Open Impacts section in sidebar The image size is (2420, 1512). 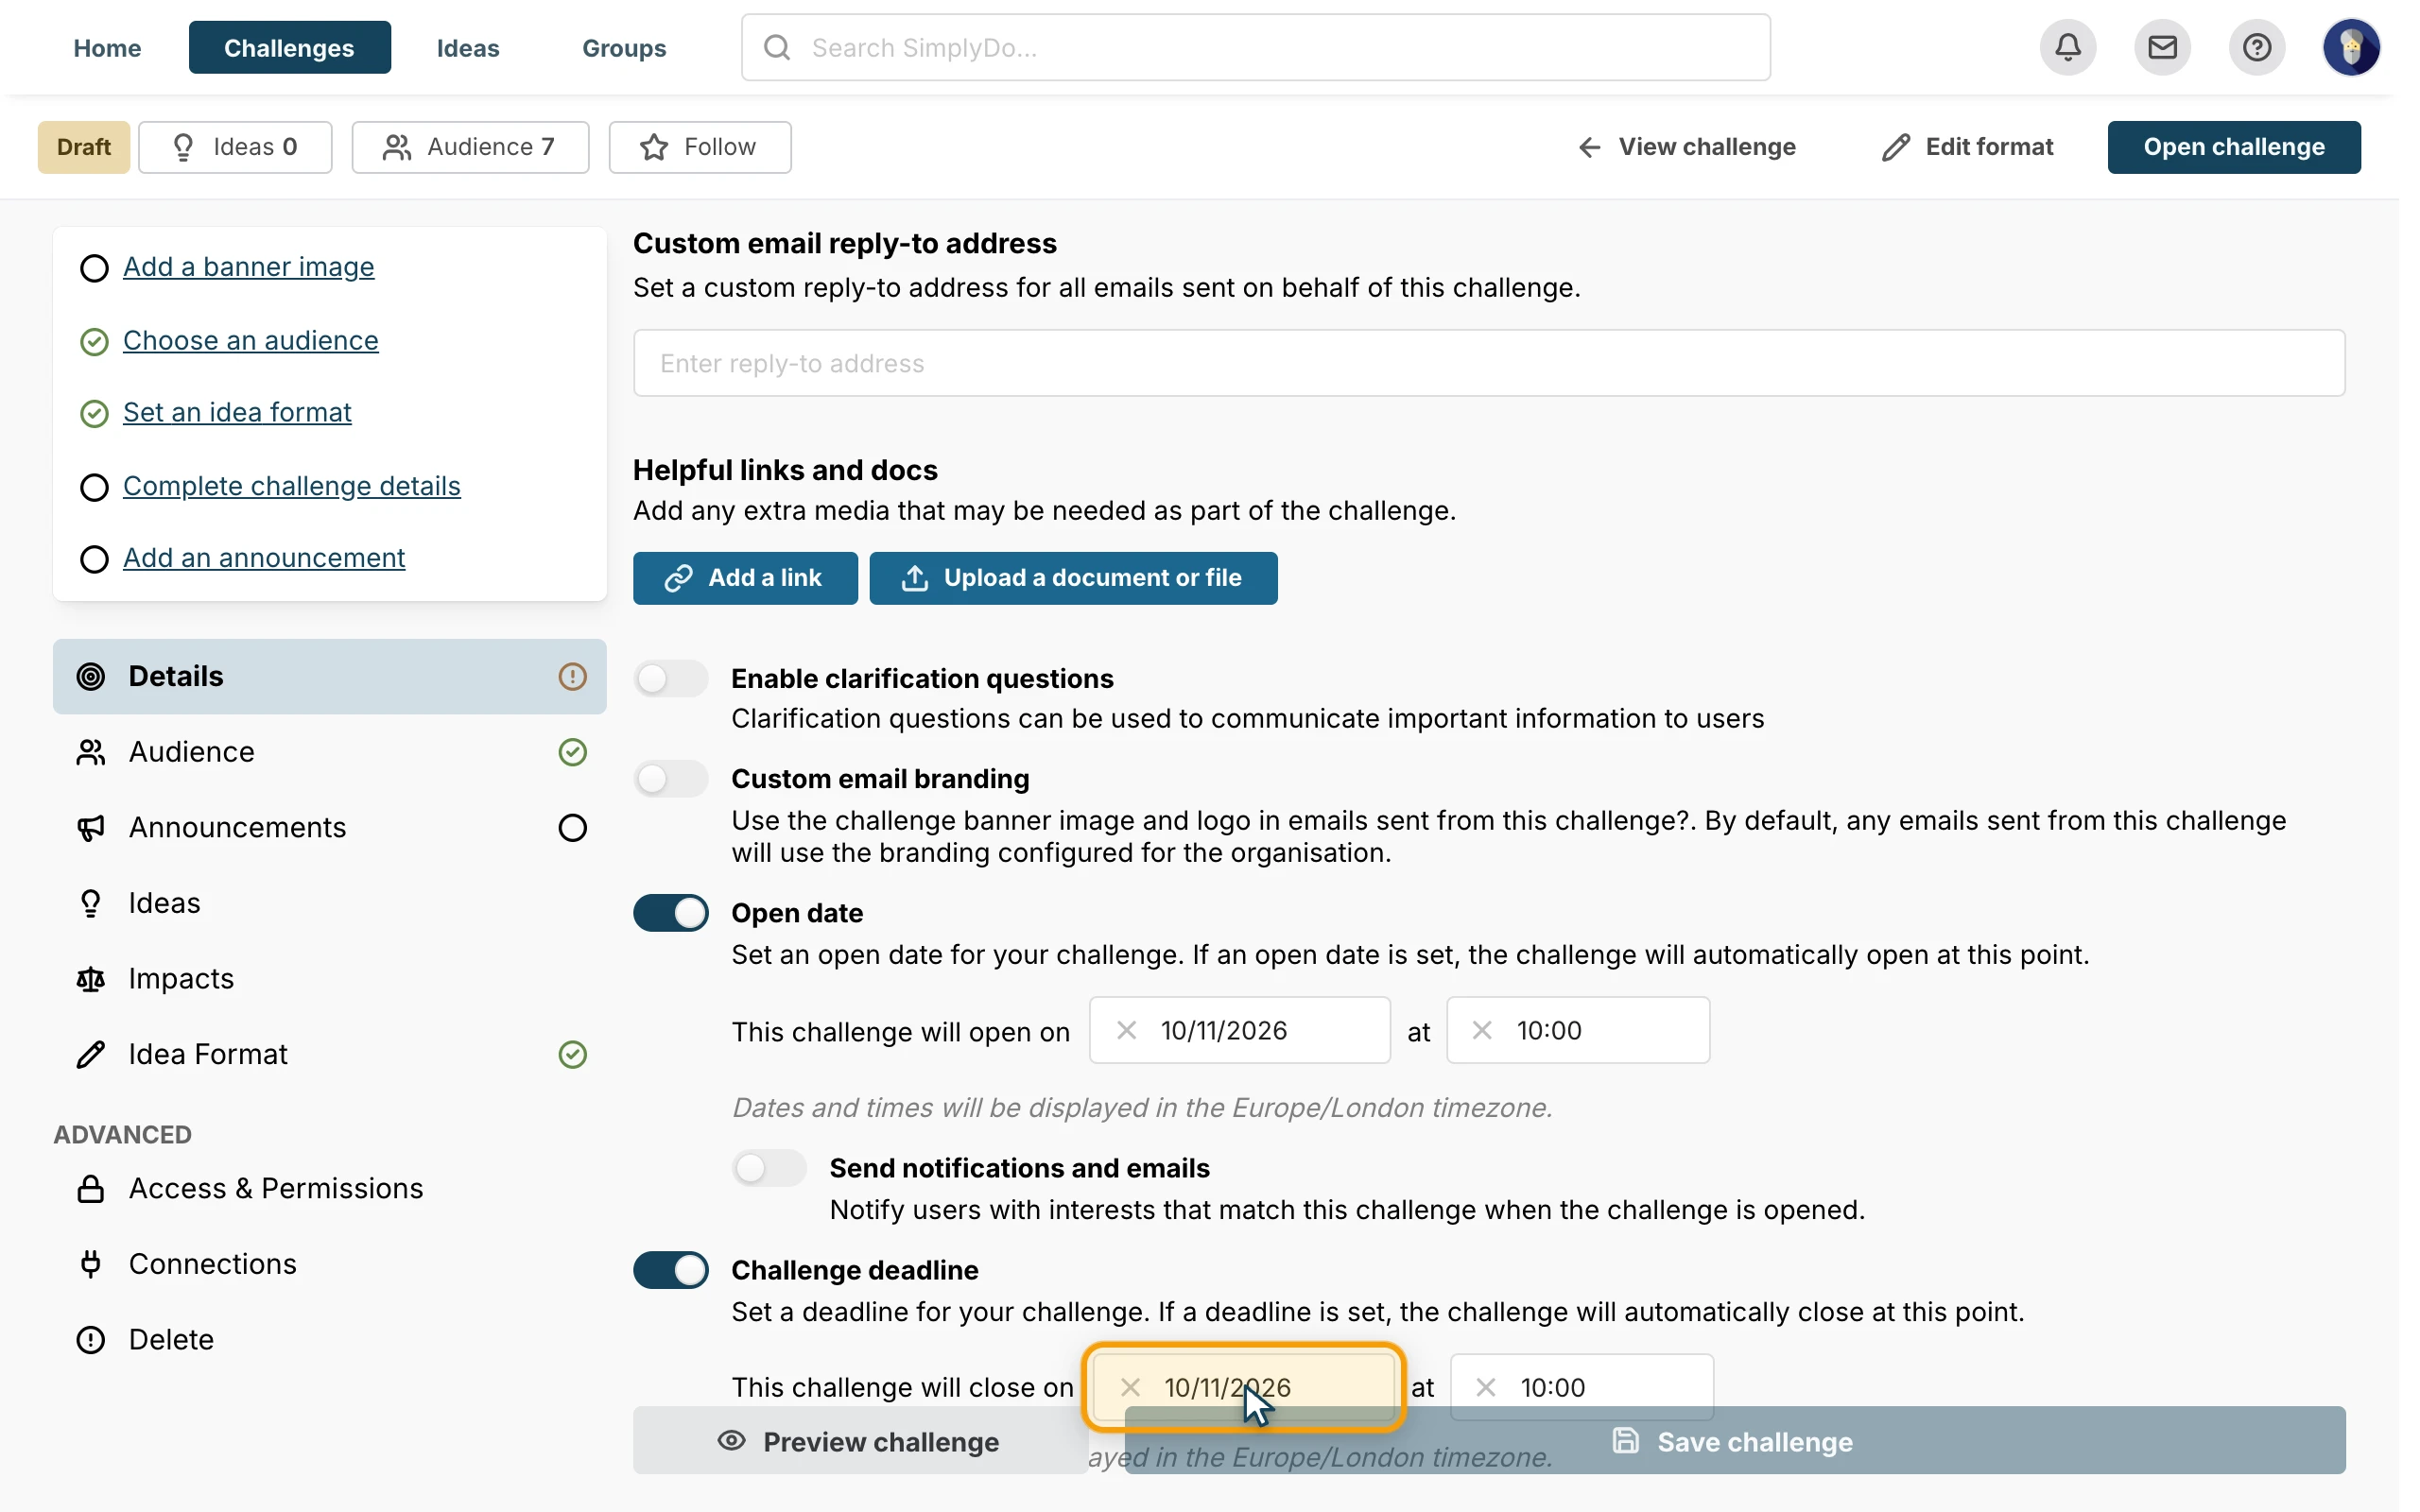coord(329,979)
